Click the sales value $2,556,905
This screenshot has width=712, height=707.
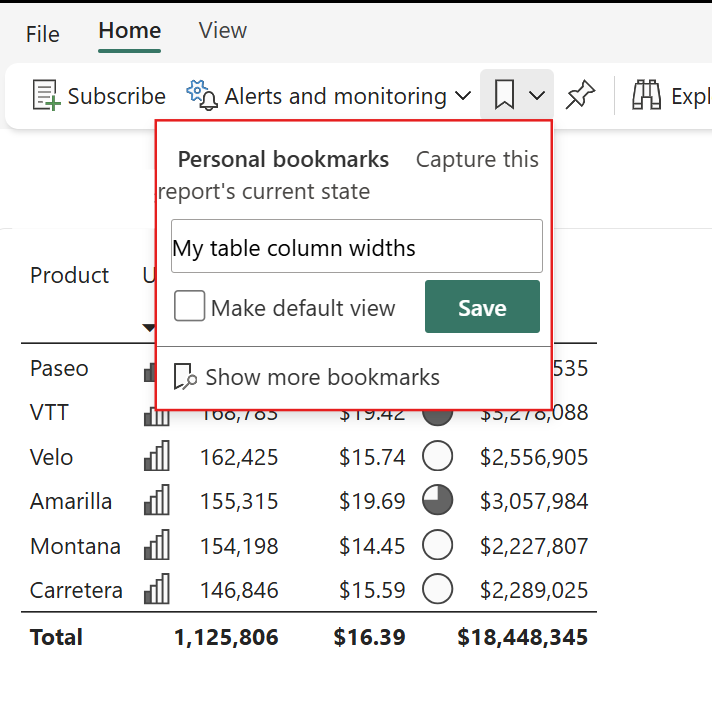pos(534,458)
